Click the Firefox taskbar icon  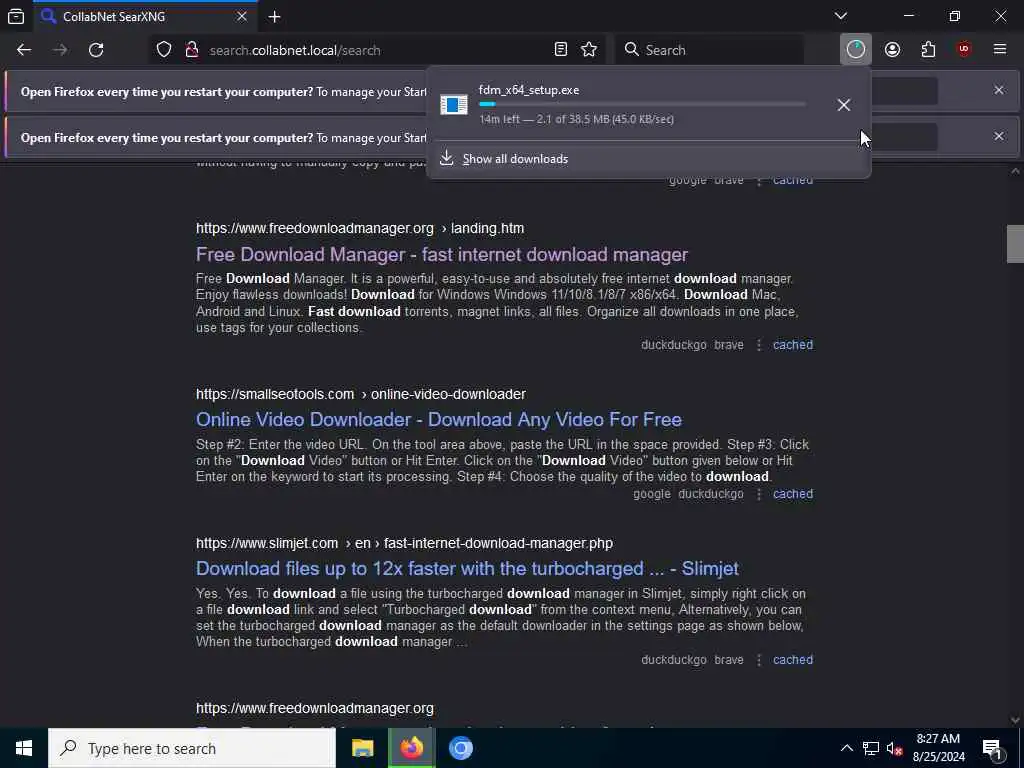coord(411,748)
